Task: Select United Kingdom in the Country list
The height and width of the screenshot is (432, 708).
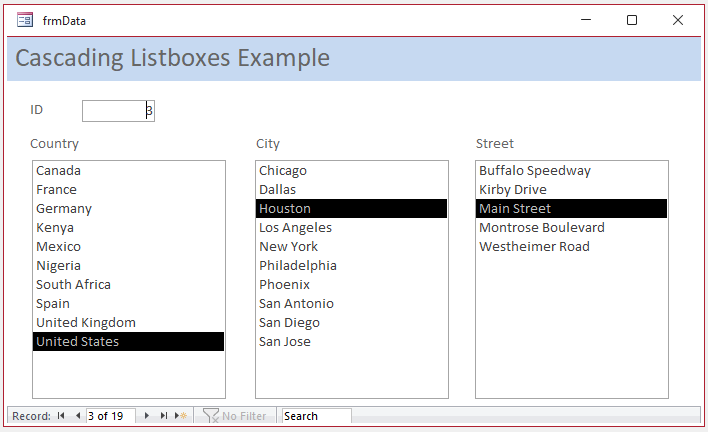Action: coord(128,322)
